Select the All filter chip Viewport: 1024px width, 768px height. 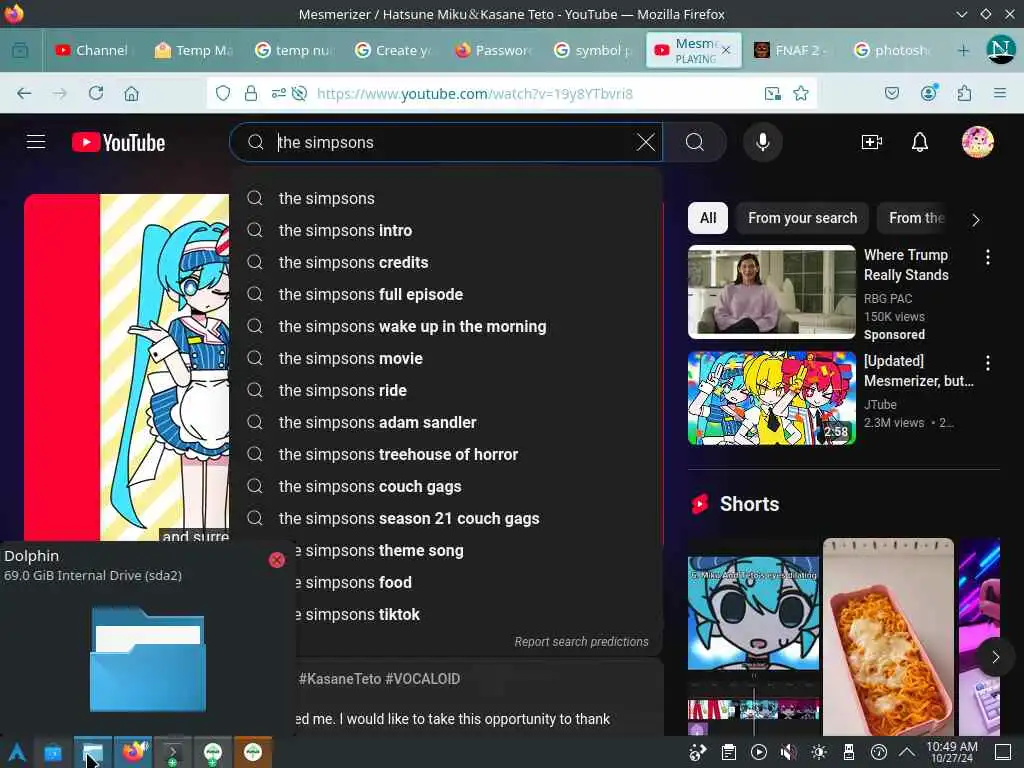coord(708,218)
